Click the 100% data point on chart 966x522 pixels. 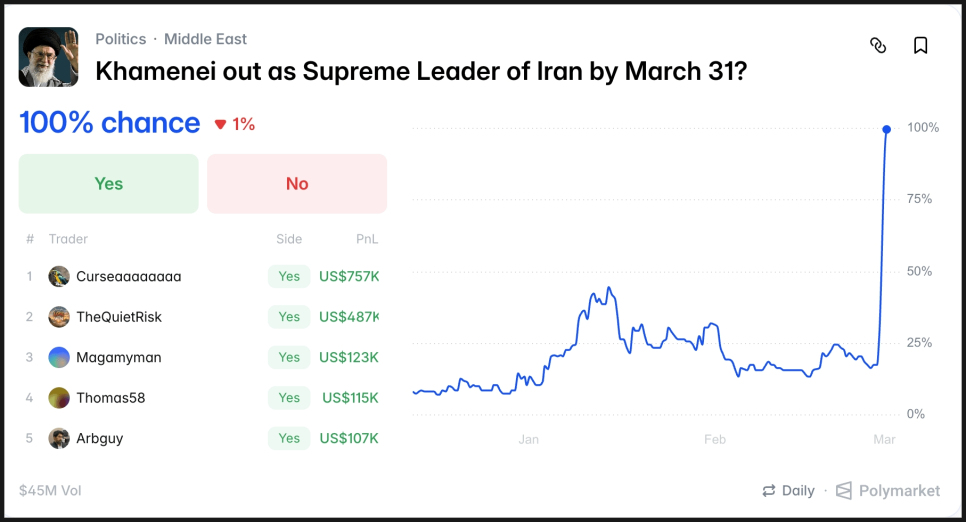point(886,129)
